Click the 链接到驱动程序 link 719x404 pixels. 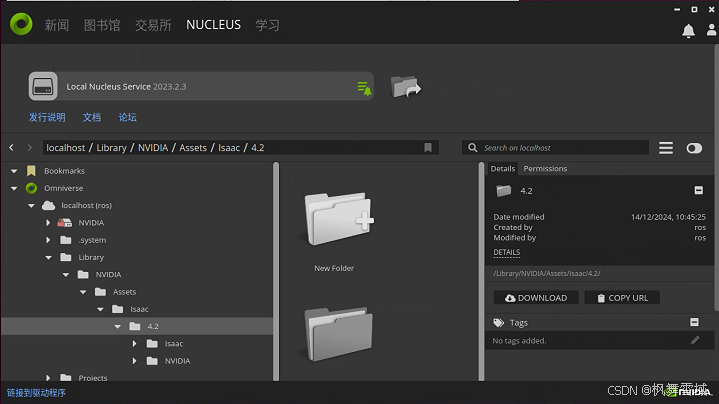coord(36,393)
